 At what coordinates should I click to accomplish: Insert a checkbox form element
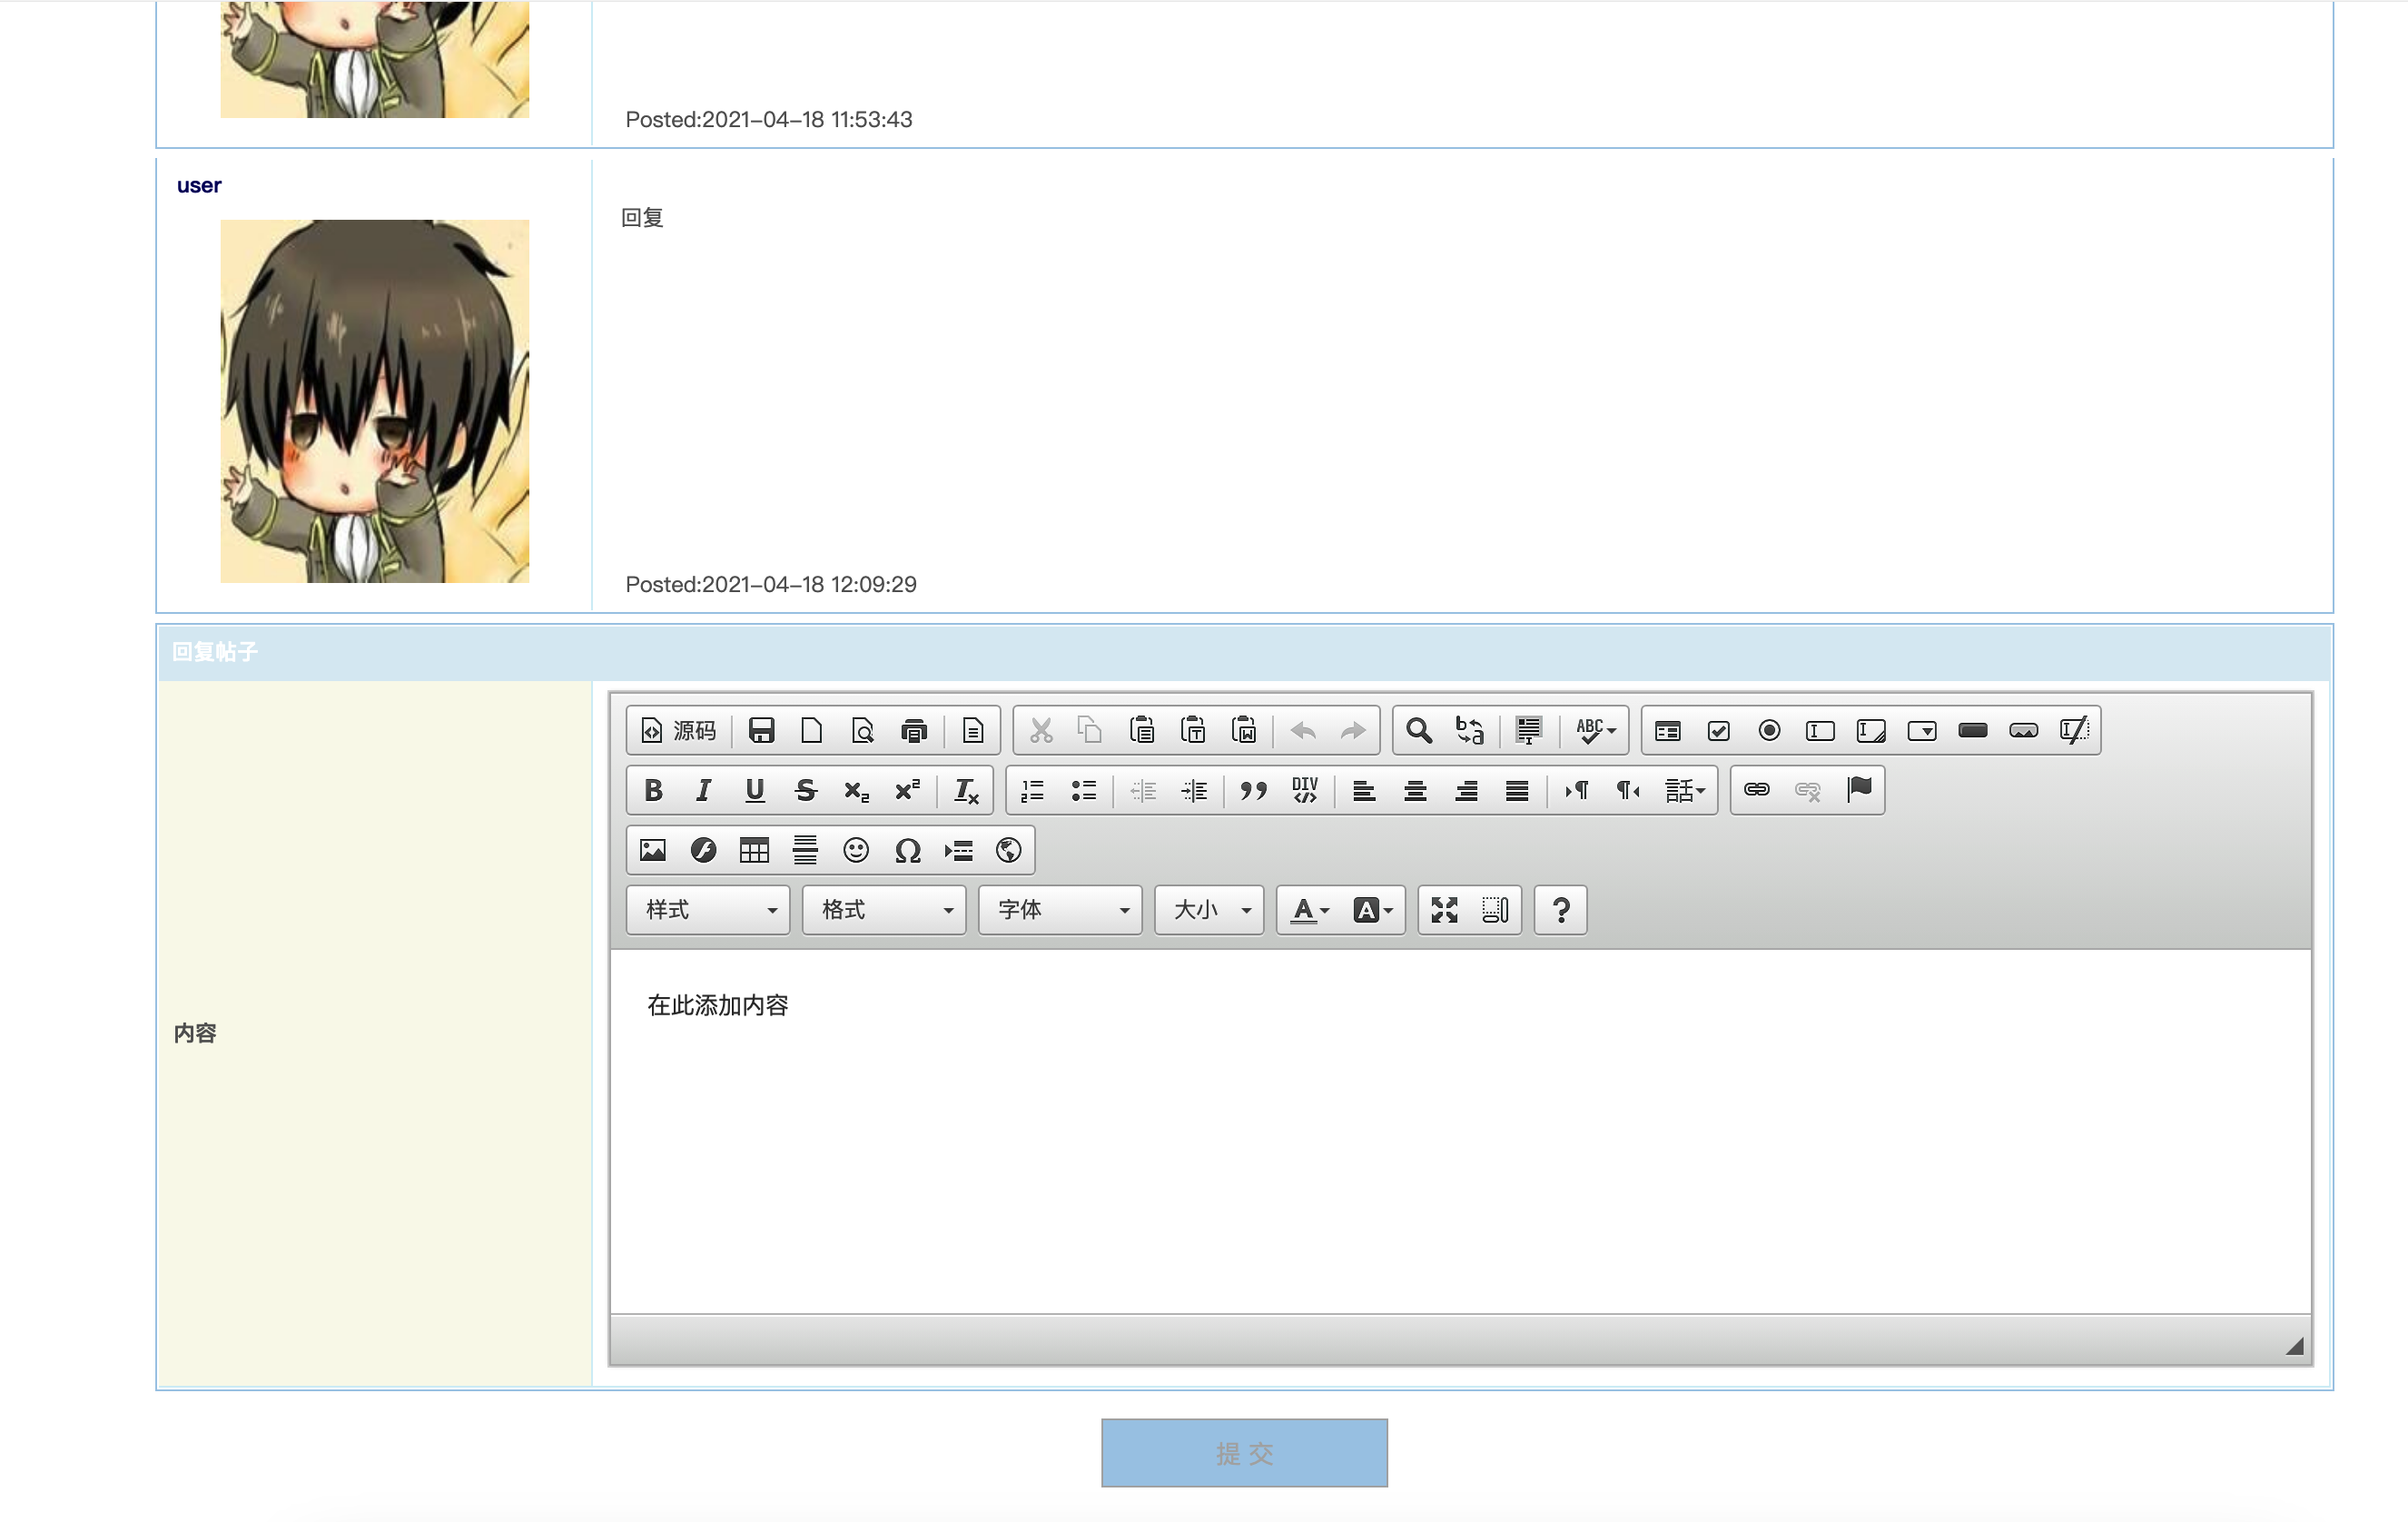1718,730
